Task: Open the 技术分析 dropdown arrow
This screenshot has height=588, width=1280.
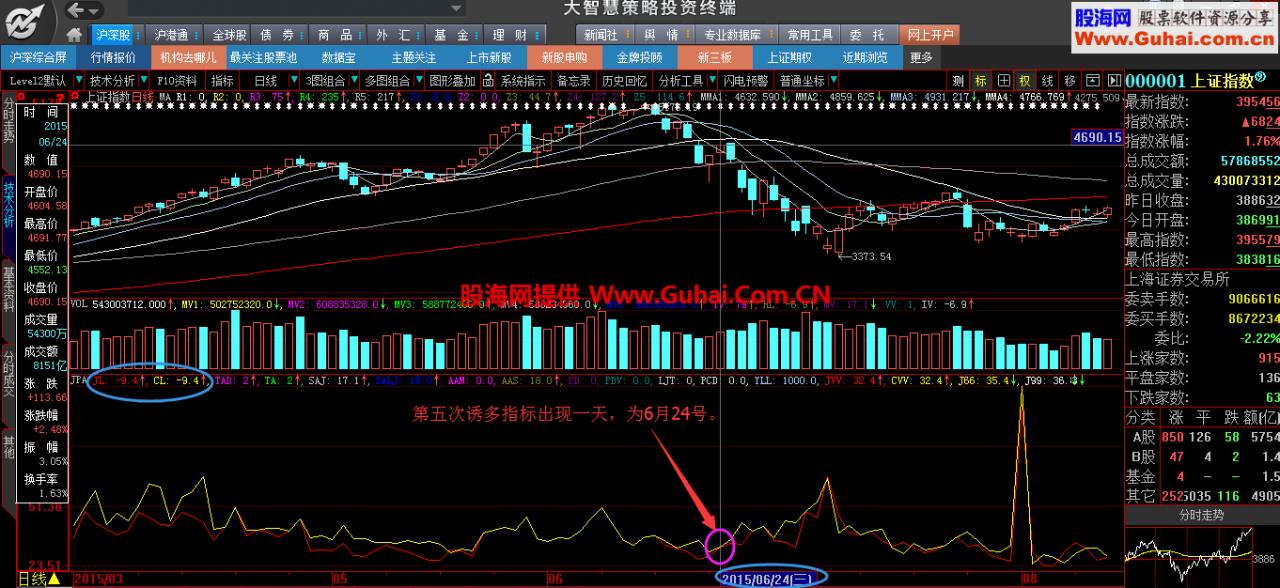Action: point(144,80)
